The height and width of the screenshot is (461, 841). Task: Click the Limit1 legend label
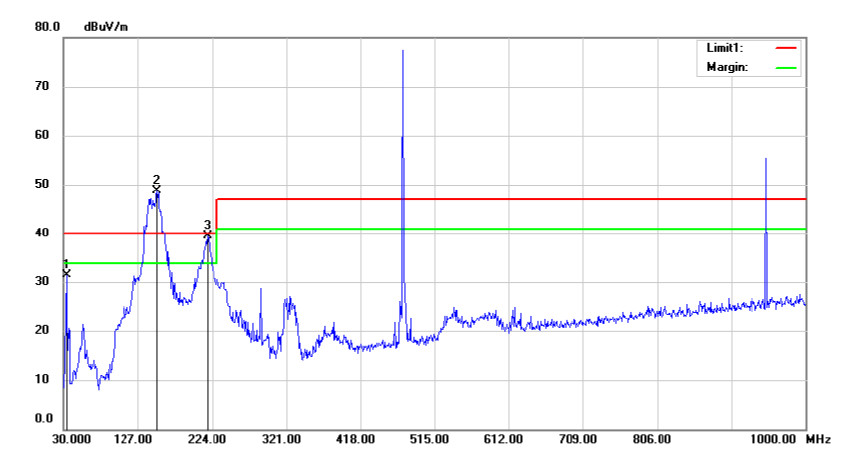[725, 48]
